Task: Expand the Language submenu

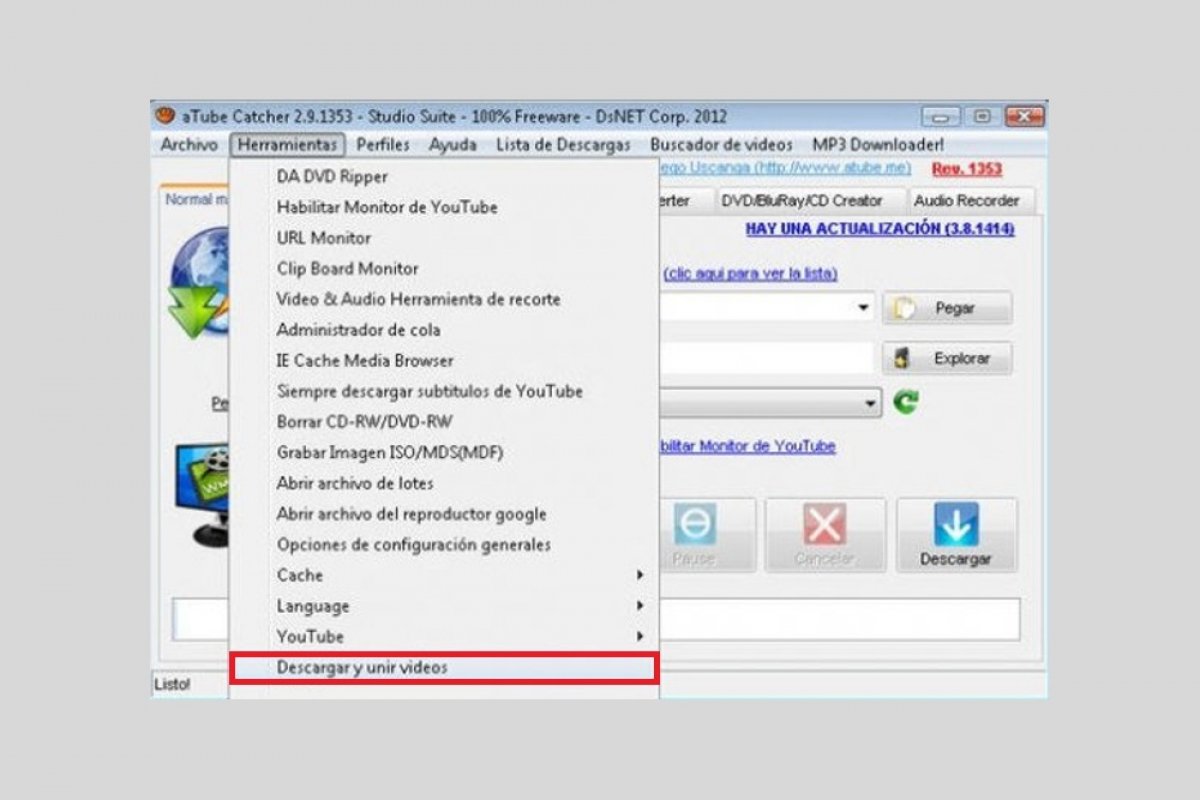Action: tap(444, 606)
